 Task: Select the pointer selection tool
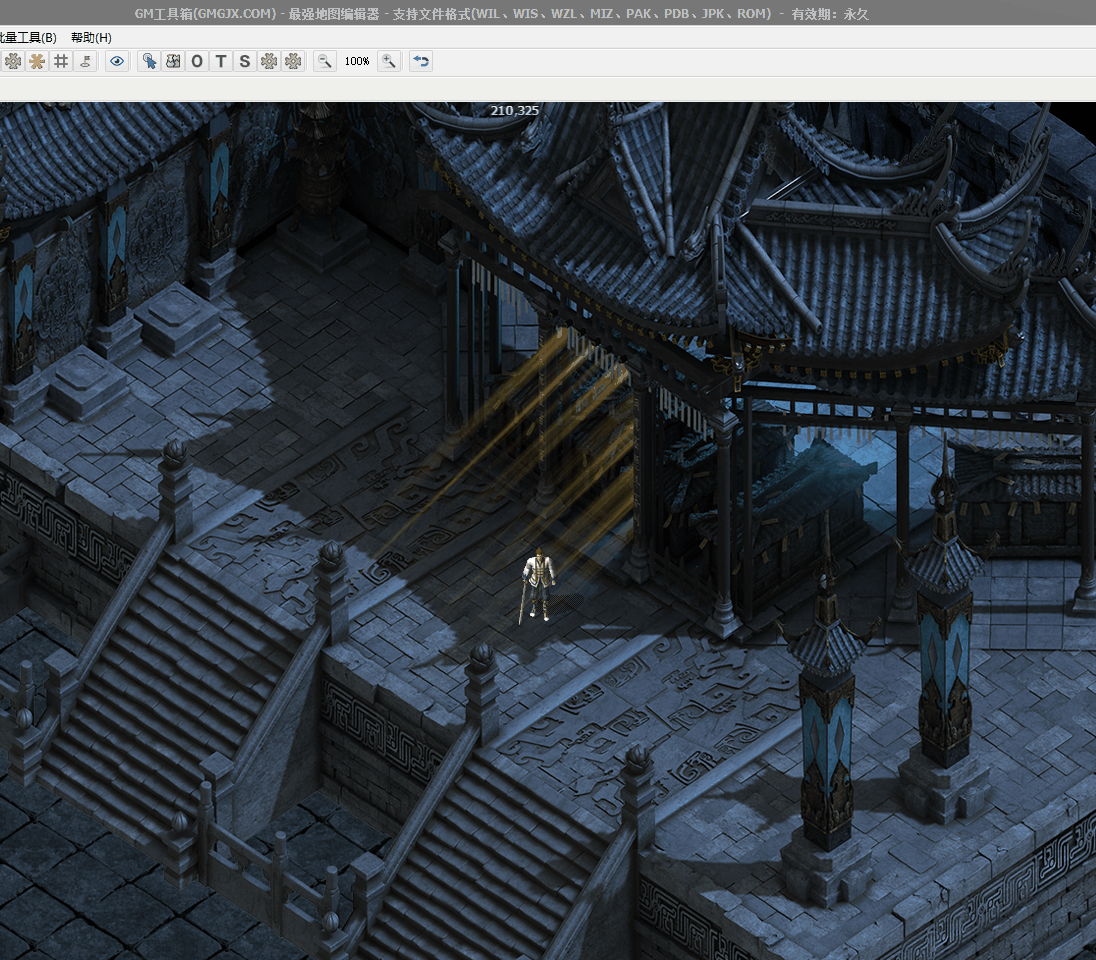[149, 62]
